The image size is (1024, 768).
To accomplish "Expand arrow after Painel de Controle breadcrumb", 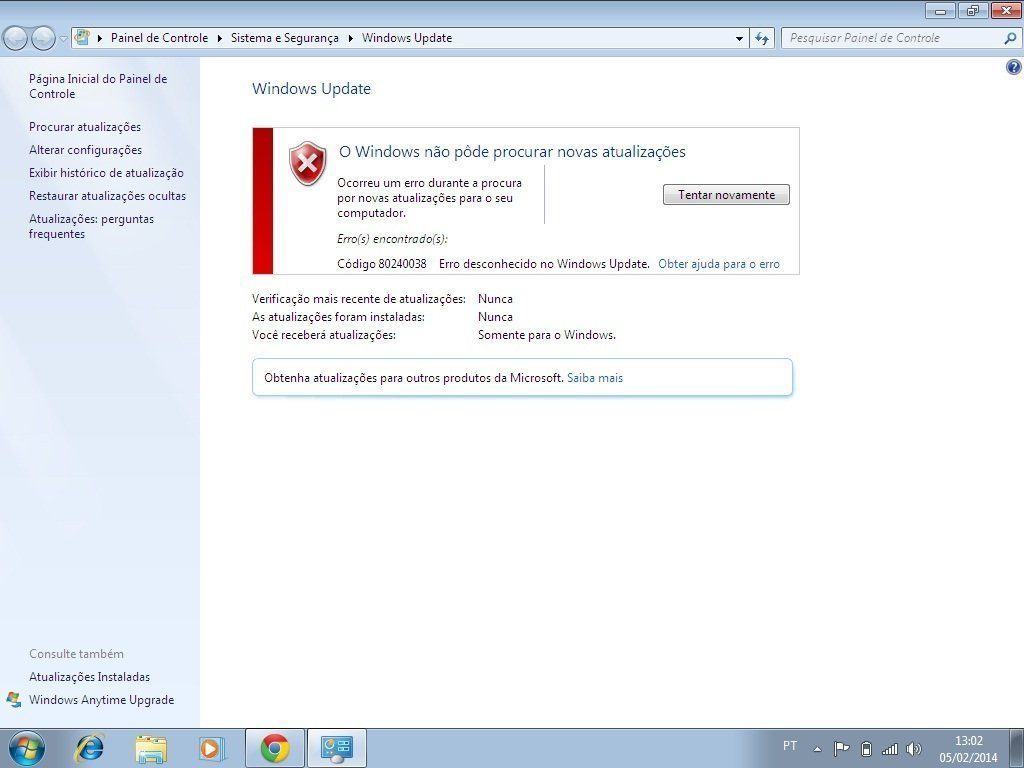I will point(220,38).
